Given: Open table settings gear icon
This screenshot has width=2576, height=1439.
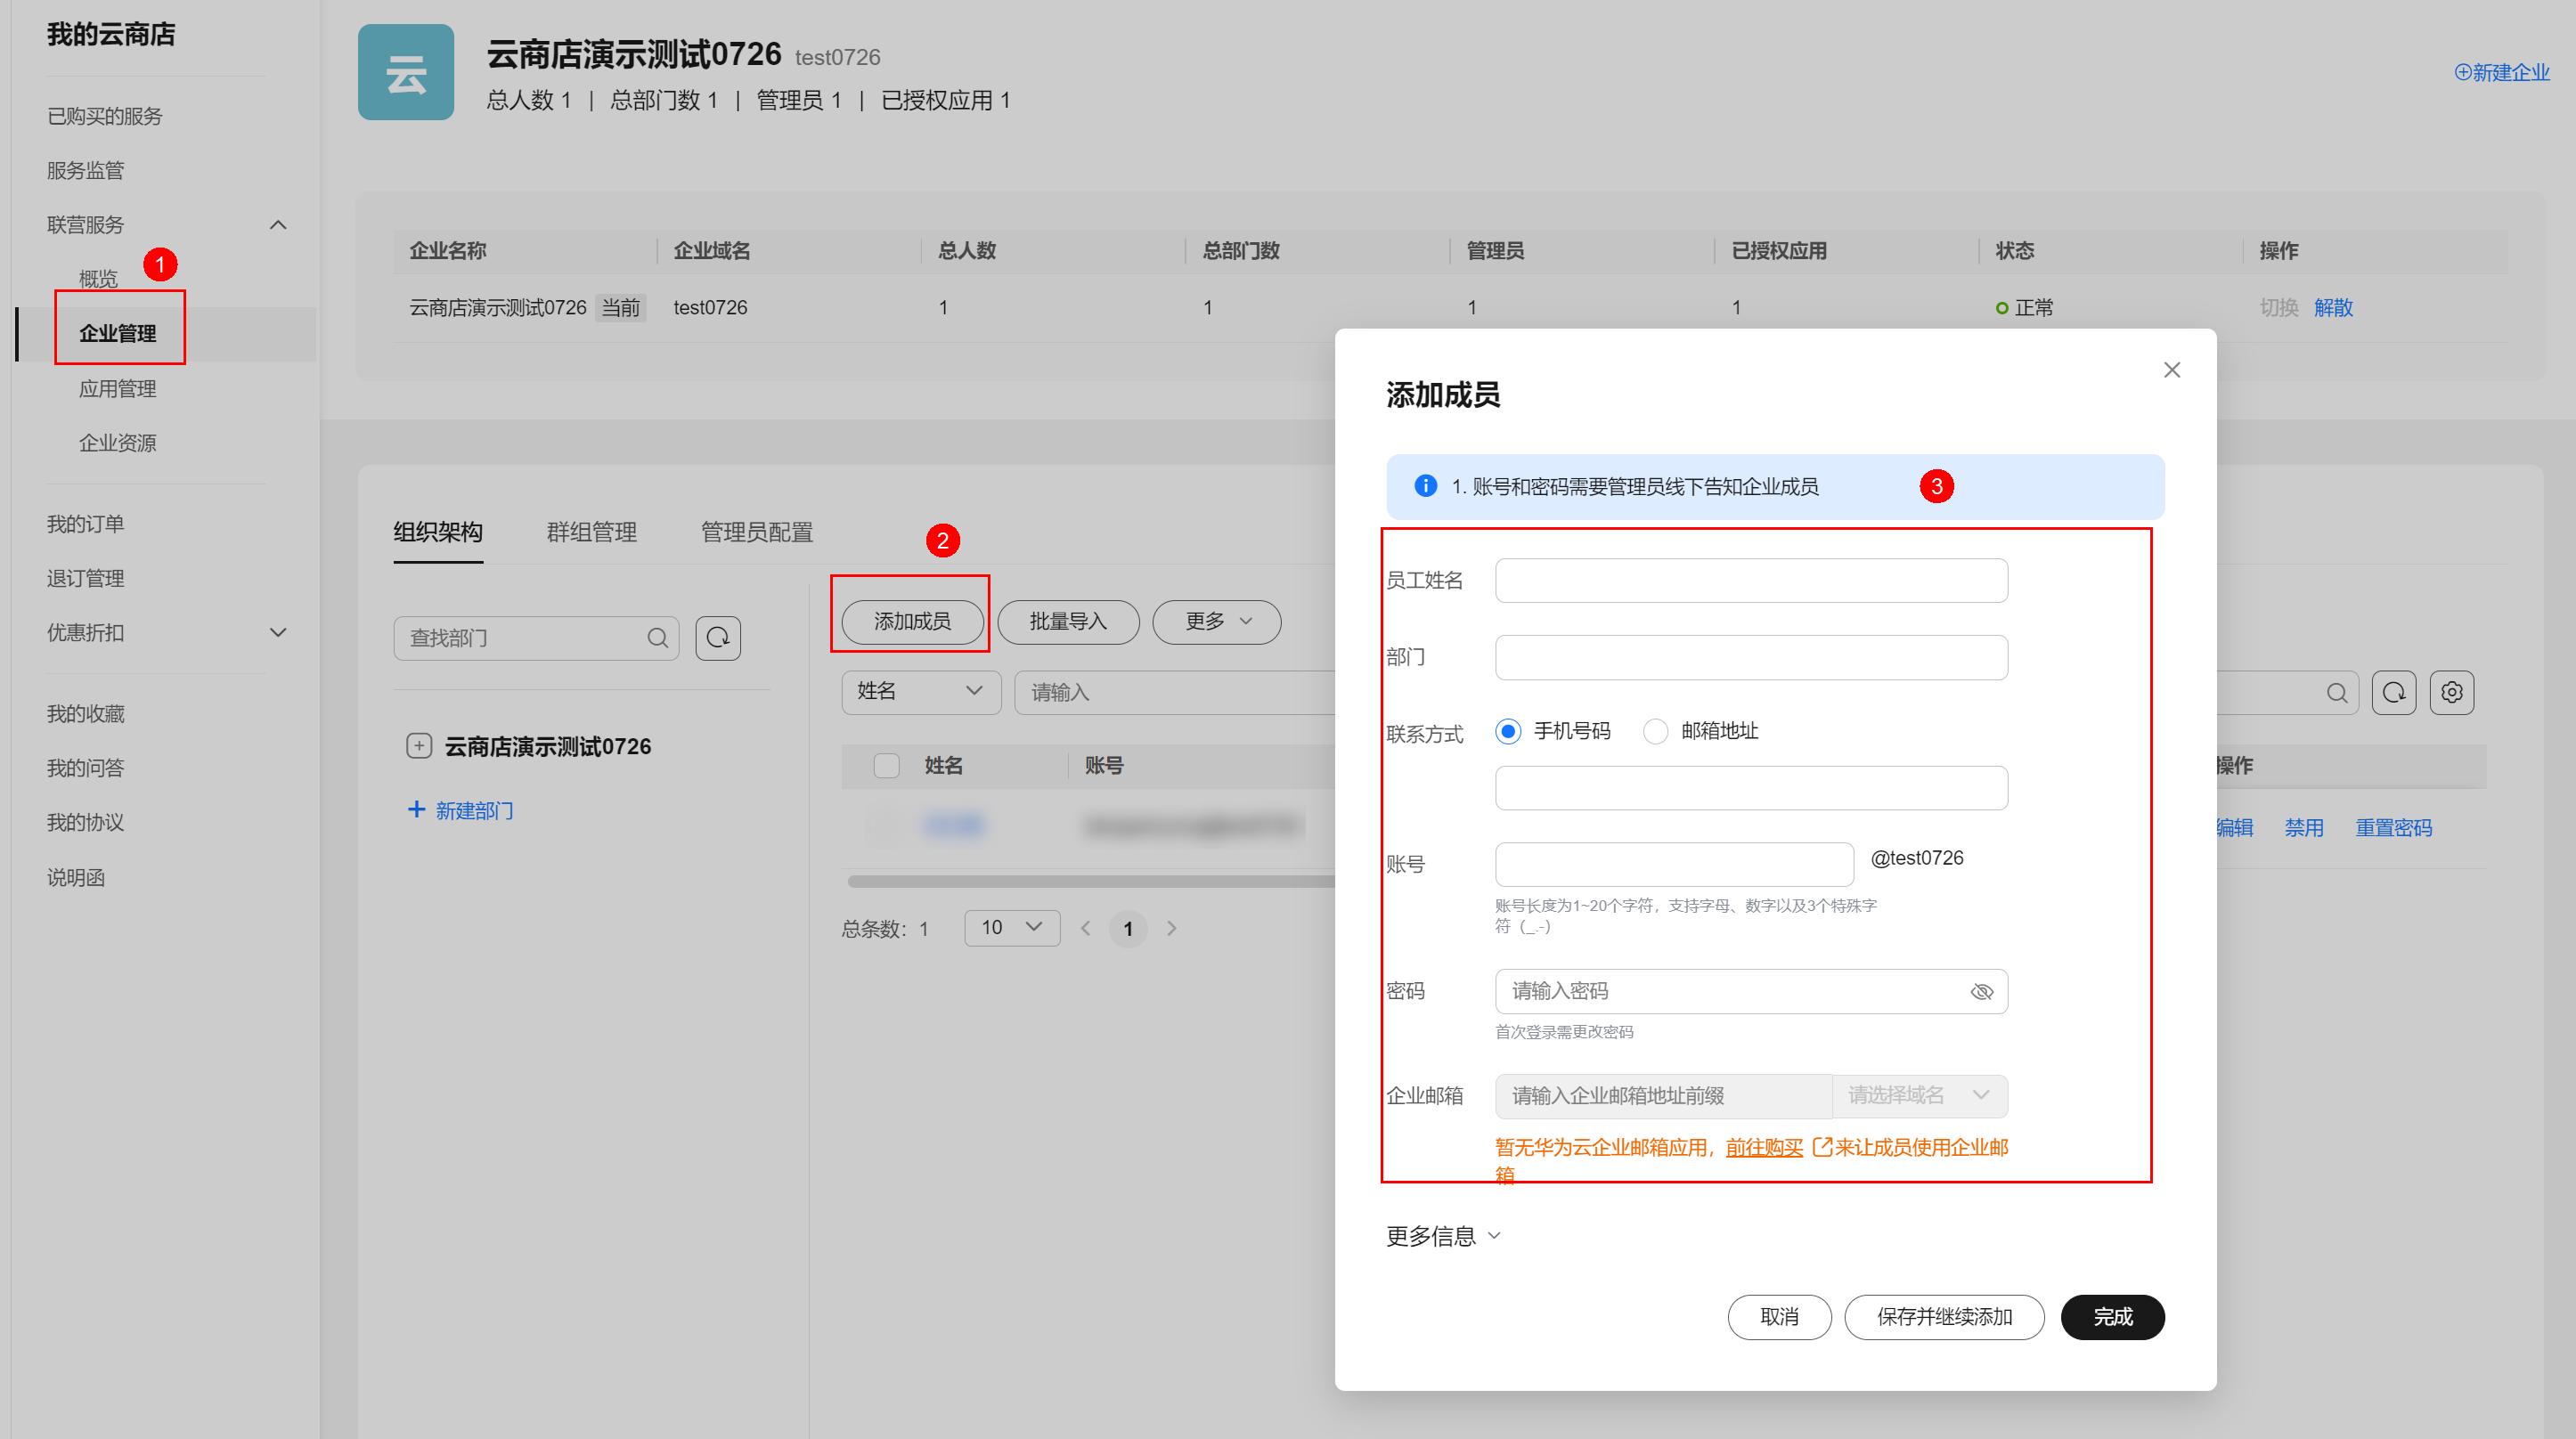Looking at the screenshot, I should (x=2451, y=692).
